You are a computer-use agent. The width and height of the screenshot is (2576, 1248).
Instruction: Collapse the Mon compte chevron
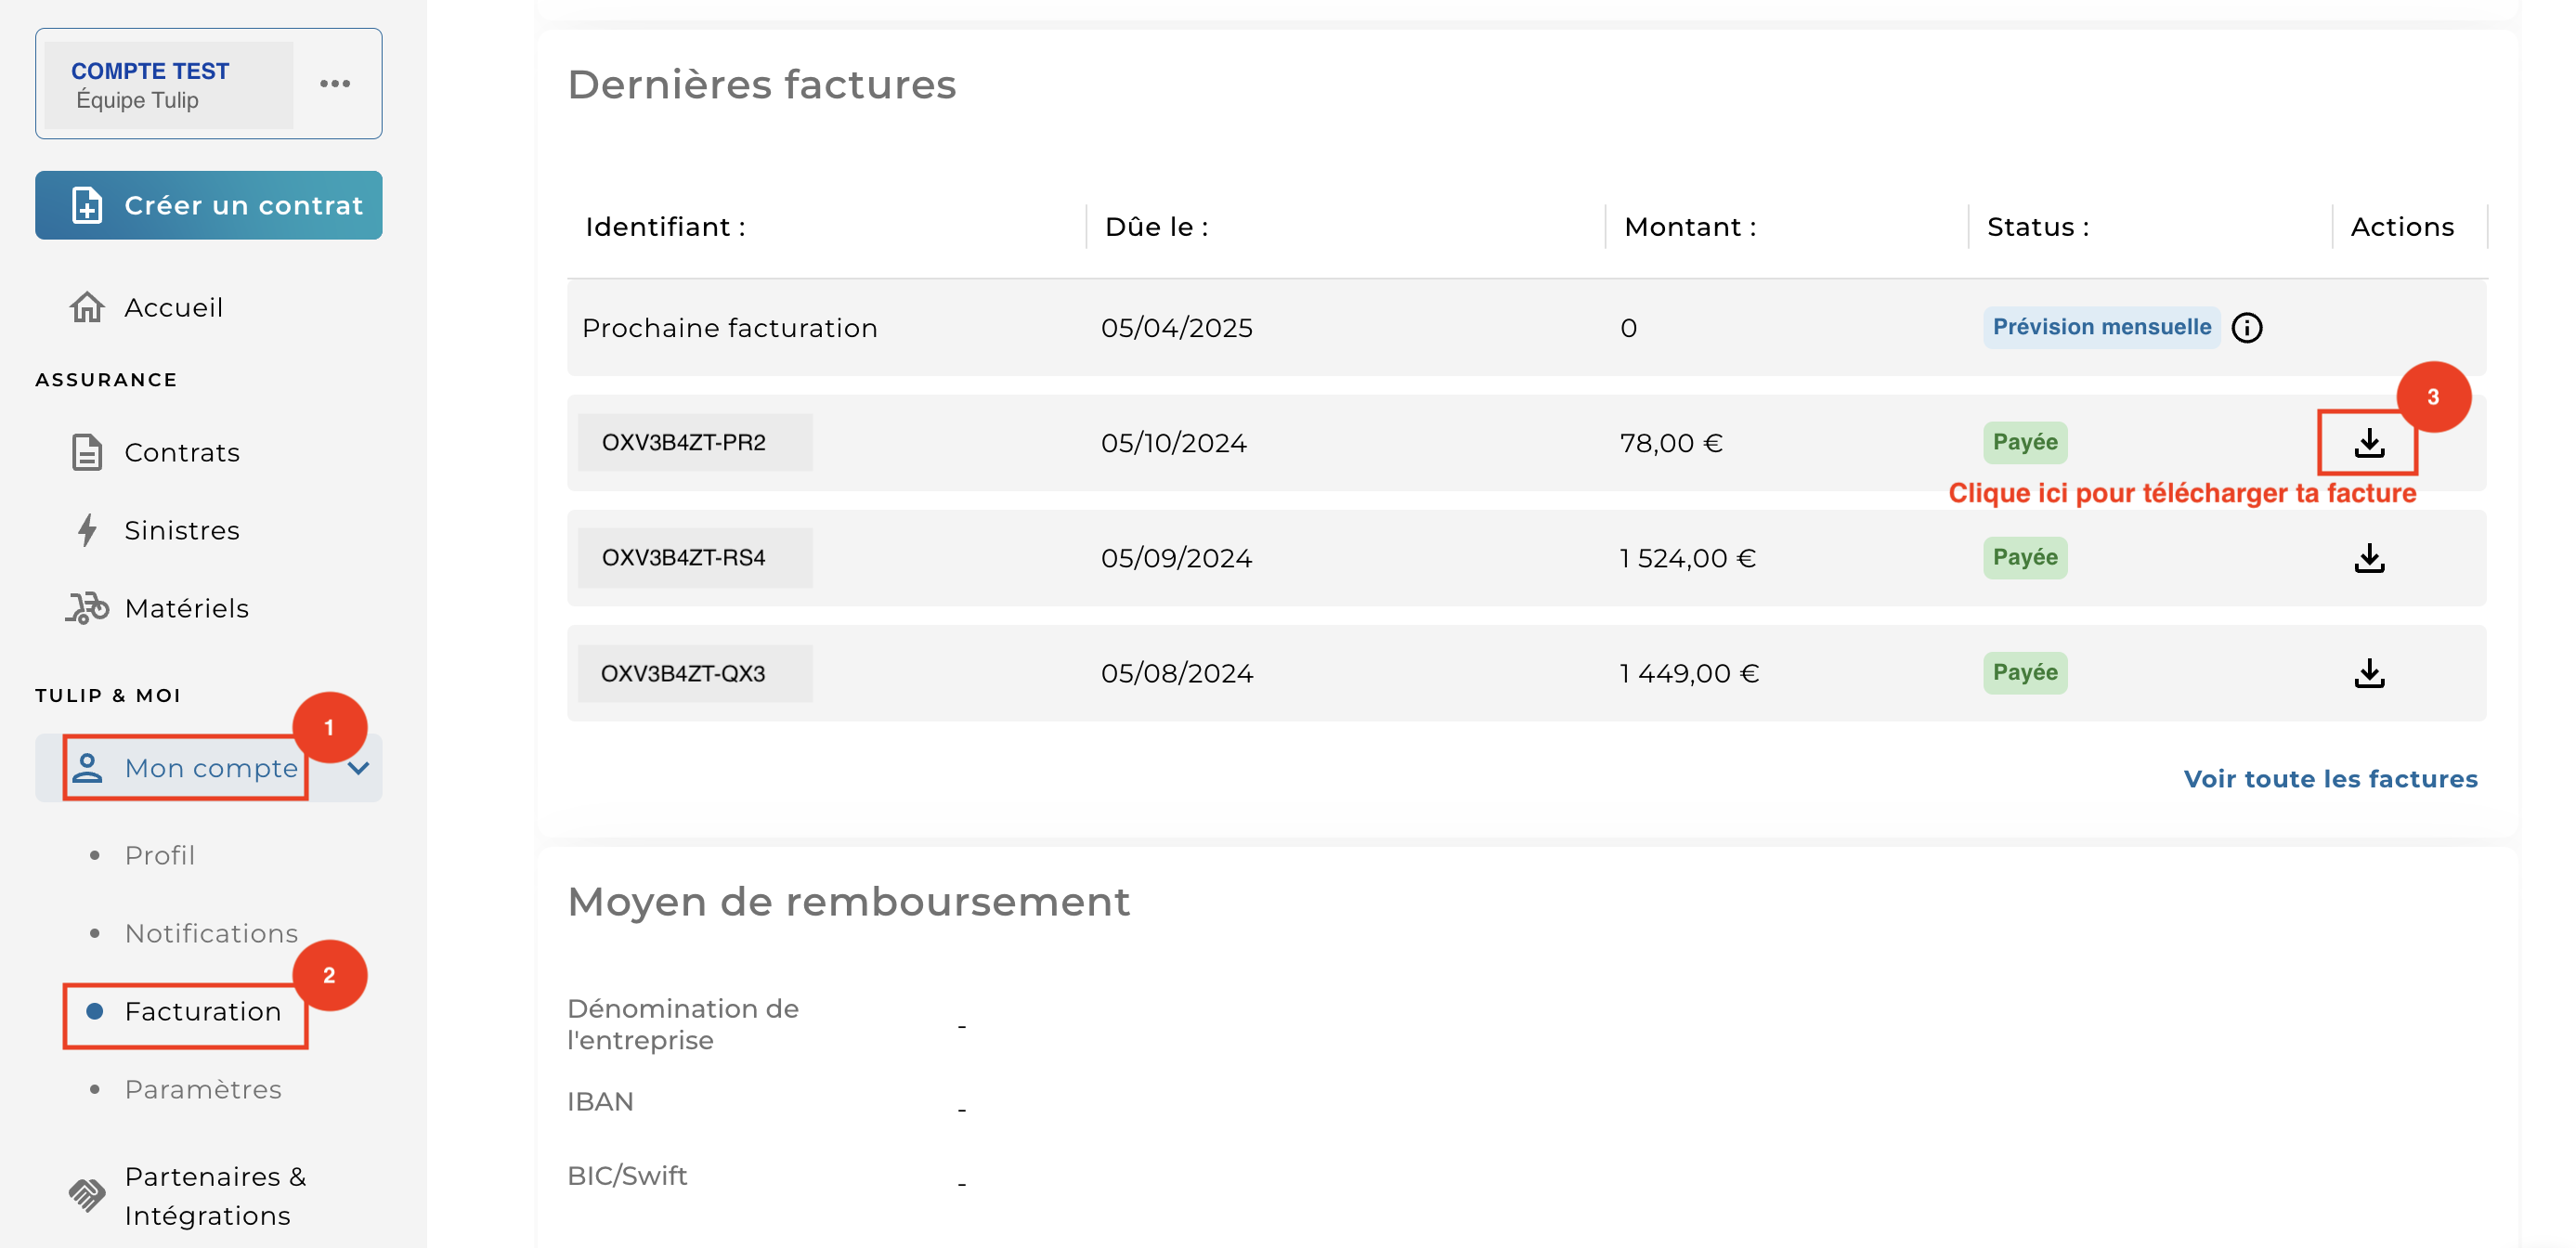(x=358, y=768)
